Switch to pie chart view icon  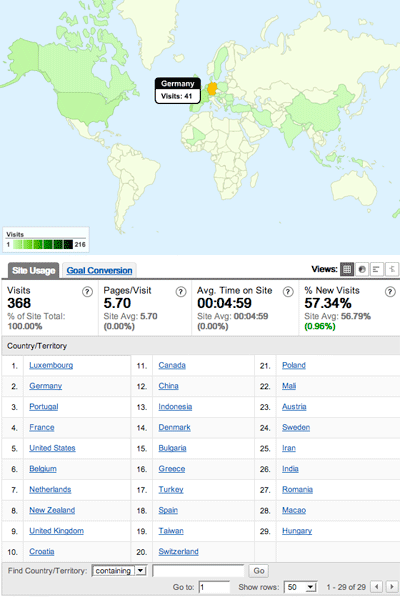(362, 269)
